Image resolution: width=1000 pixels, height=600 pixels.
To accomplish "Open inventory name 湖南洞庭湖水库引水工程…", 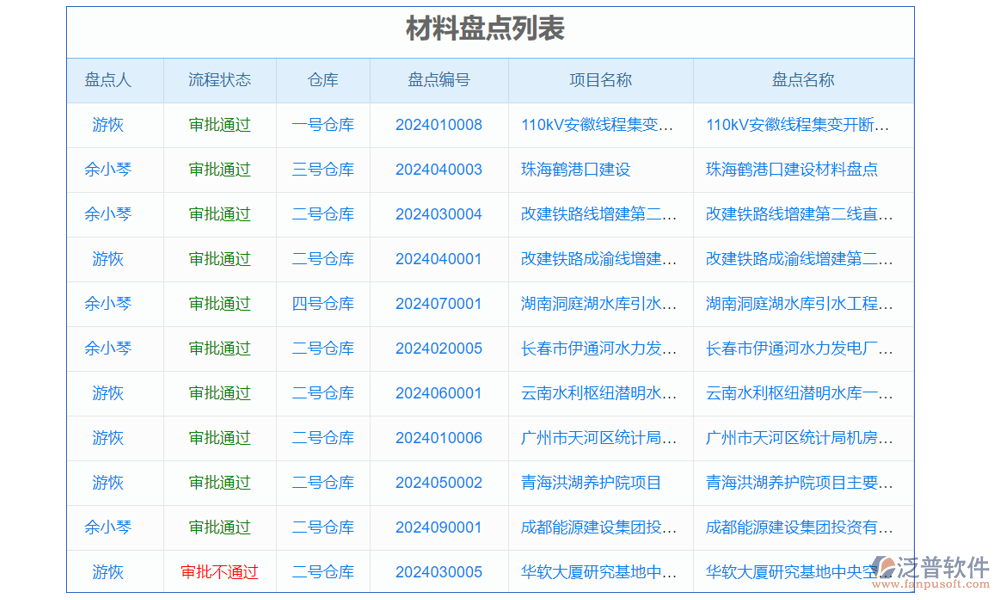I will tap(800, 304).
